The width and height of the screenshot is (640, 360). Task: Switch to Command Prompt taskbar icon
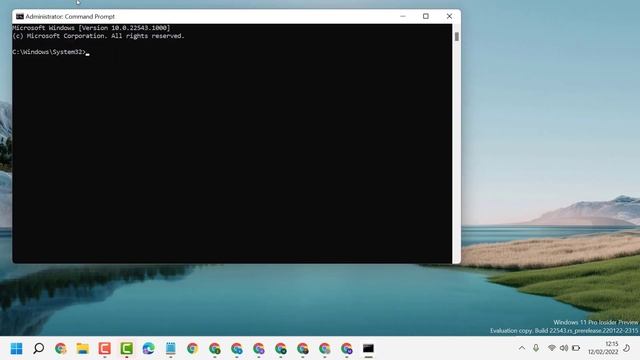368,349
